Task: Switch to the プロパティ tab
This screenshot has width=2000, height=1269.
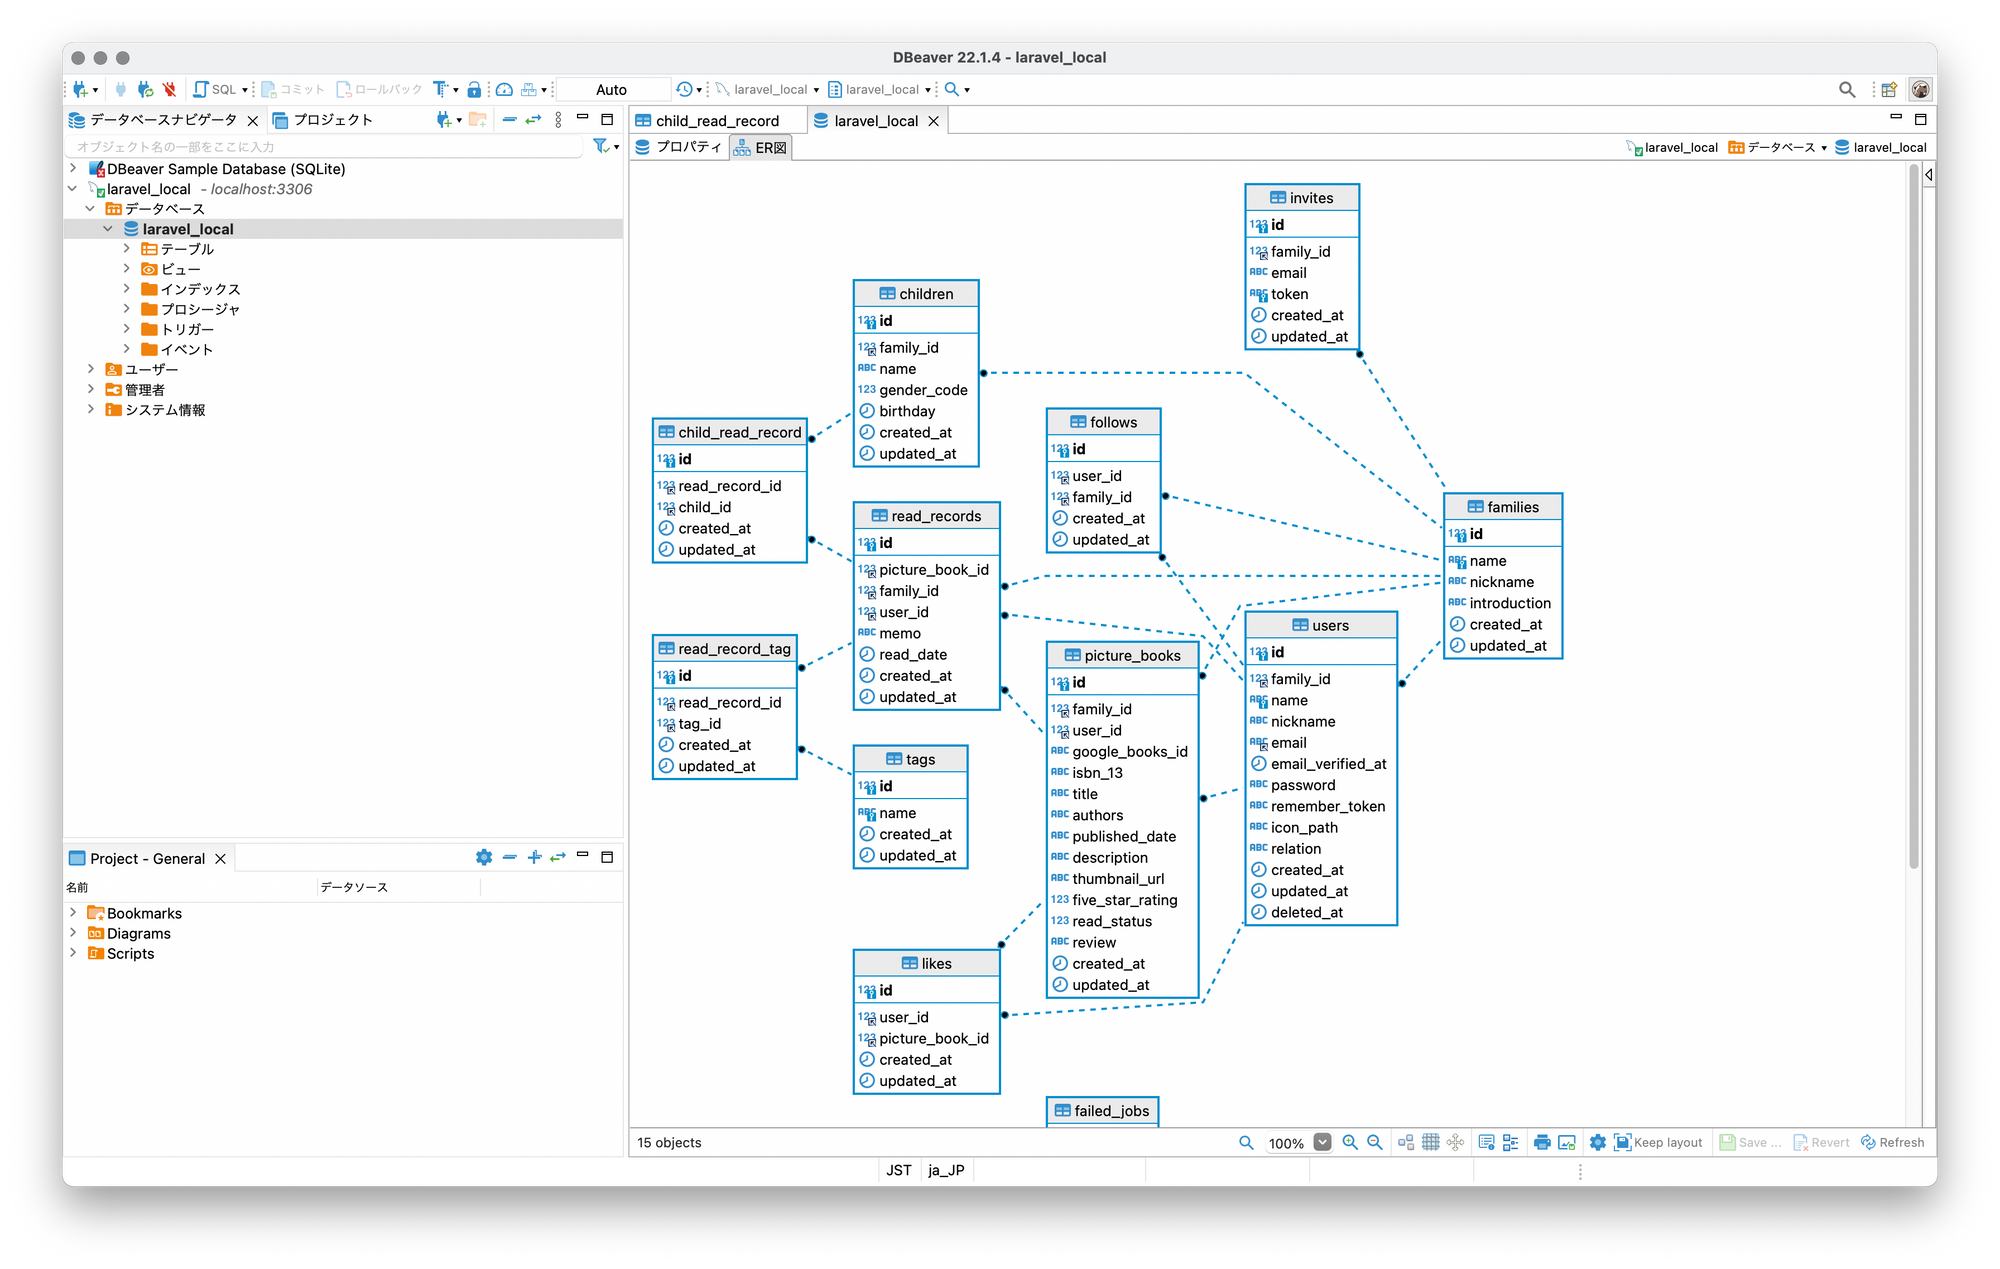Action: pos(678,146)
